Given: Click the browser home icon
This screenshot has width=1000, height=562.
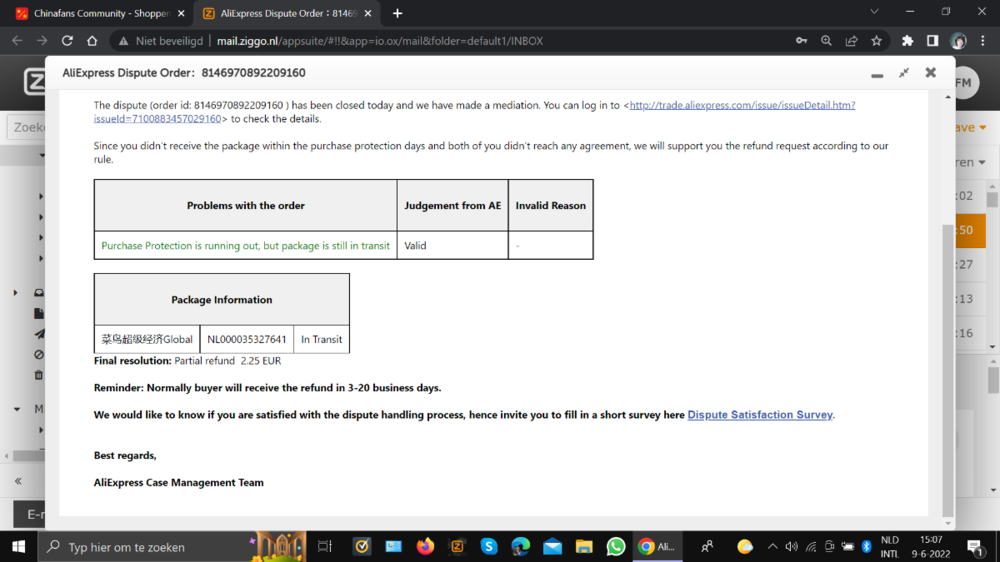Looking at the screenshot, I should coord(92,41).
